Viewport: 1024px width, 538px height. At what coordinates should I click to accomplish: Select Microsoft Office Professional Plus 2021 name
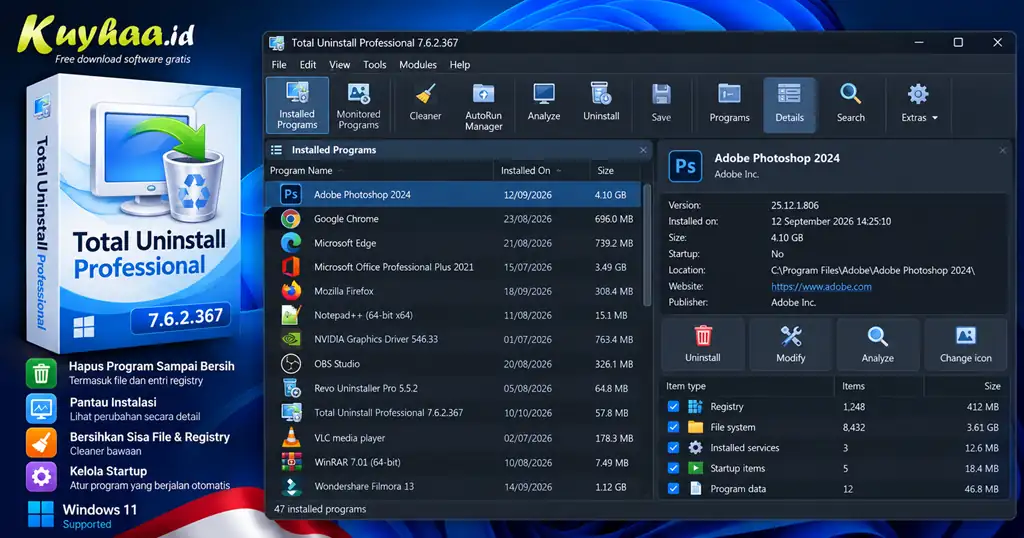(394, 267)
